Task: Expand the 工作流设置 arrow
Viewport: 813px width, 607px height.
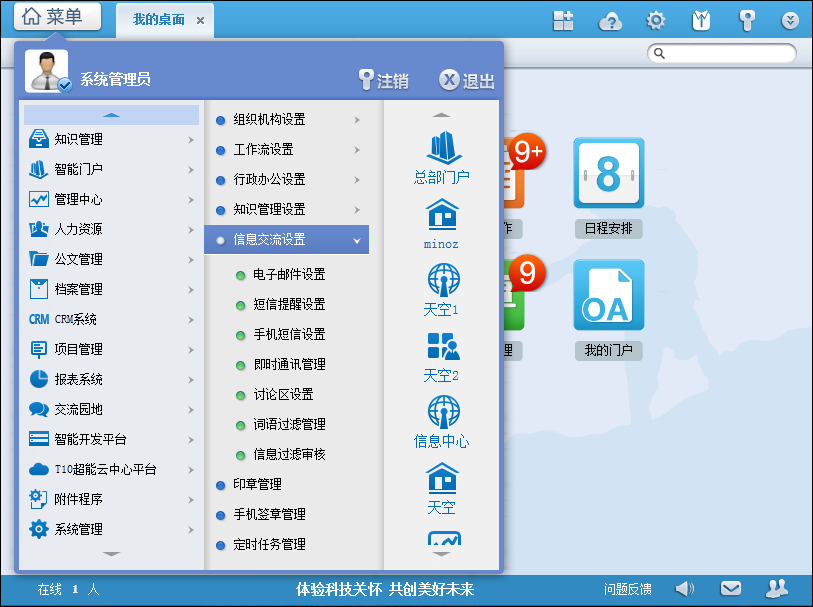Action: (x=357, y=150)
